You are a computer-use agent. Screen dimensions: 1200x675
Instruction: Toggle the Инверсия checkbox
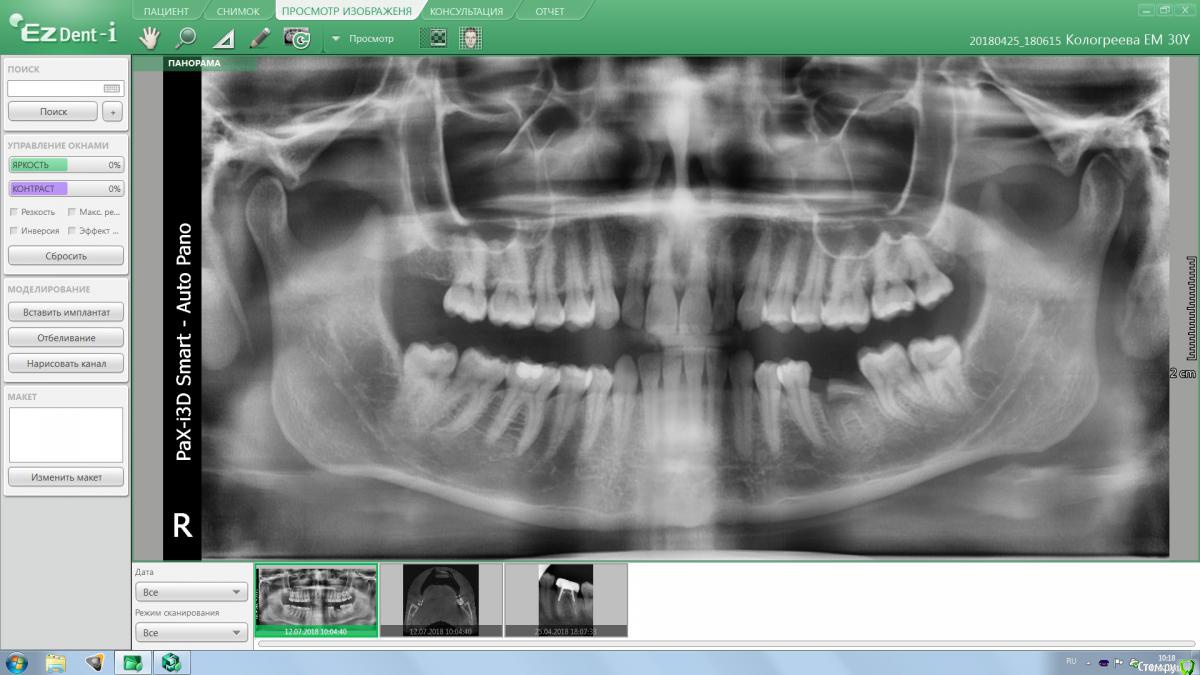[13, 231]
